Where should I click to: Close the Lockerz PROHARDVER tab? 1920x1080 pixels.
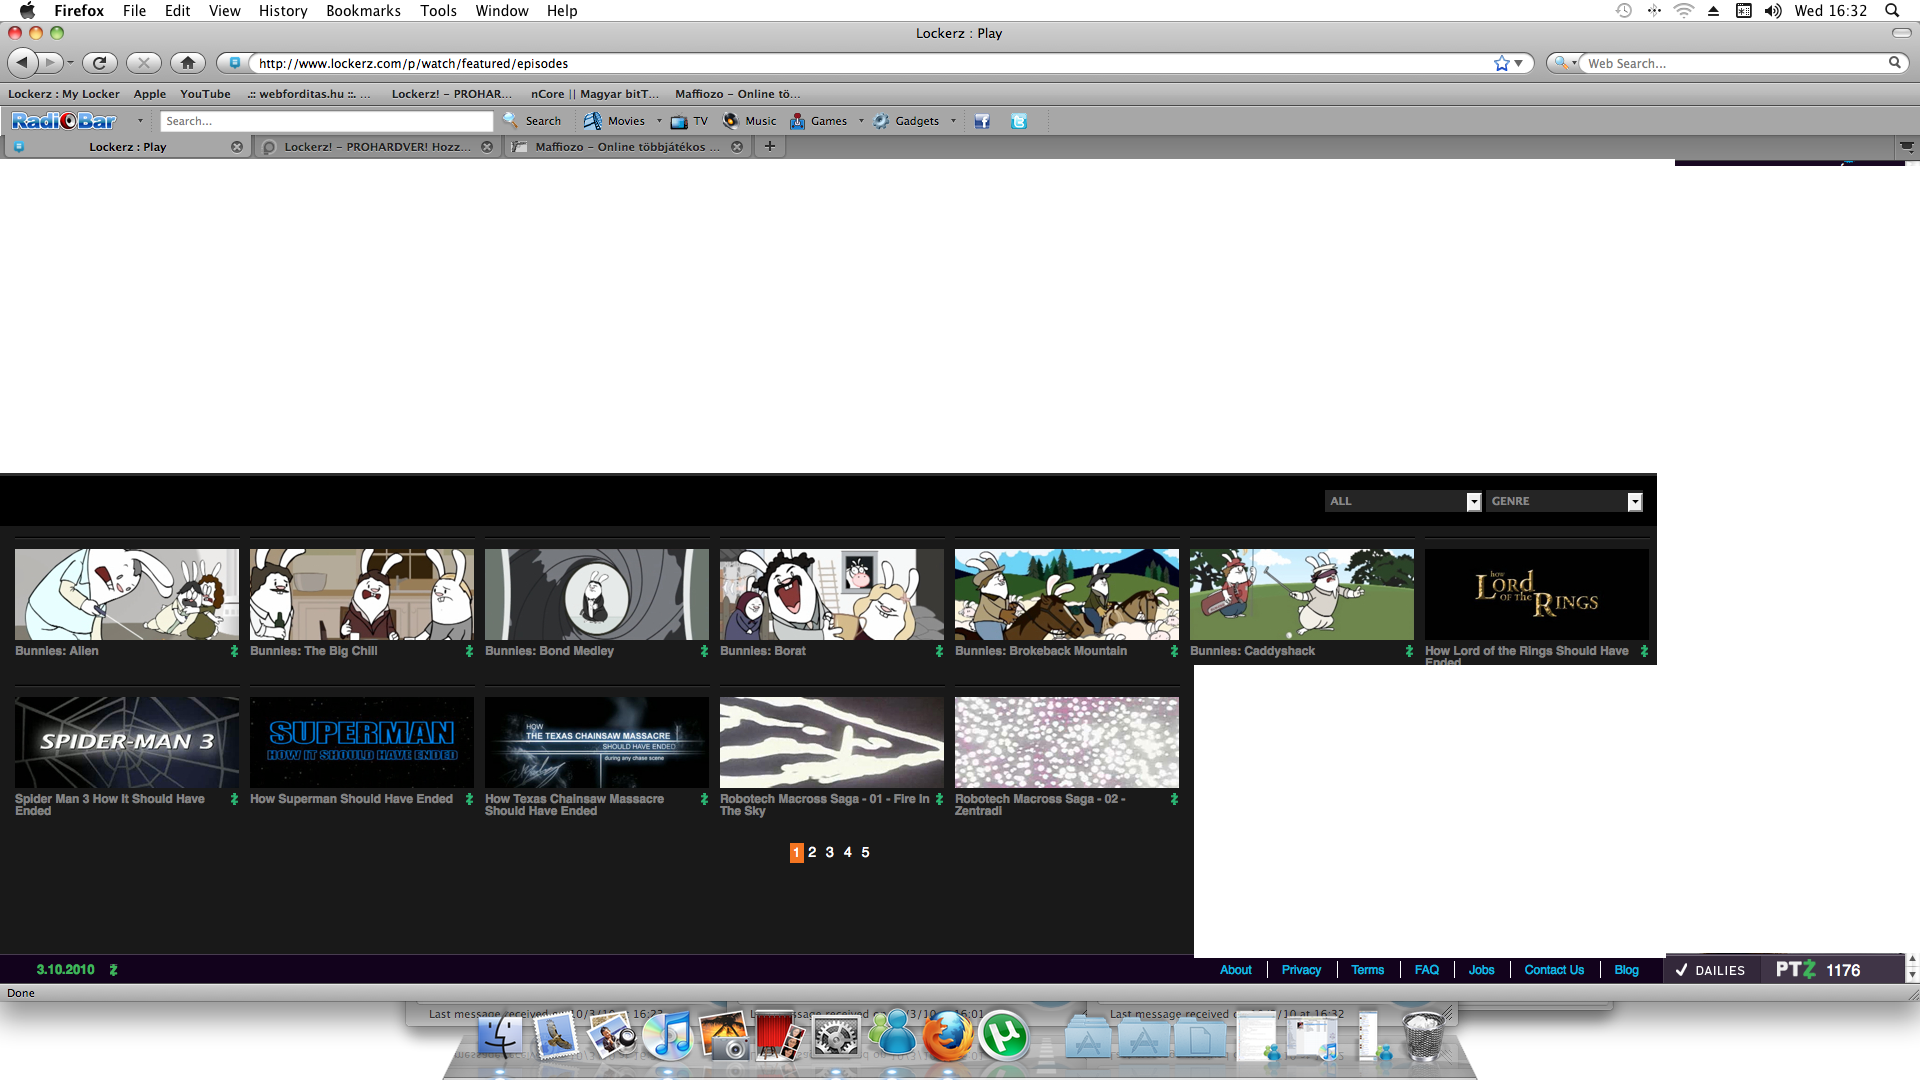point(487,147)
